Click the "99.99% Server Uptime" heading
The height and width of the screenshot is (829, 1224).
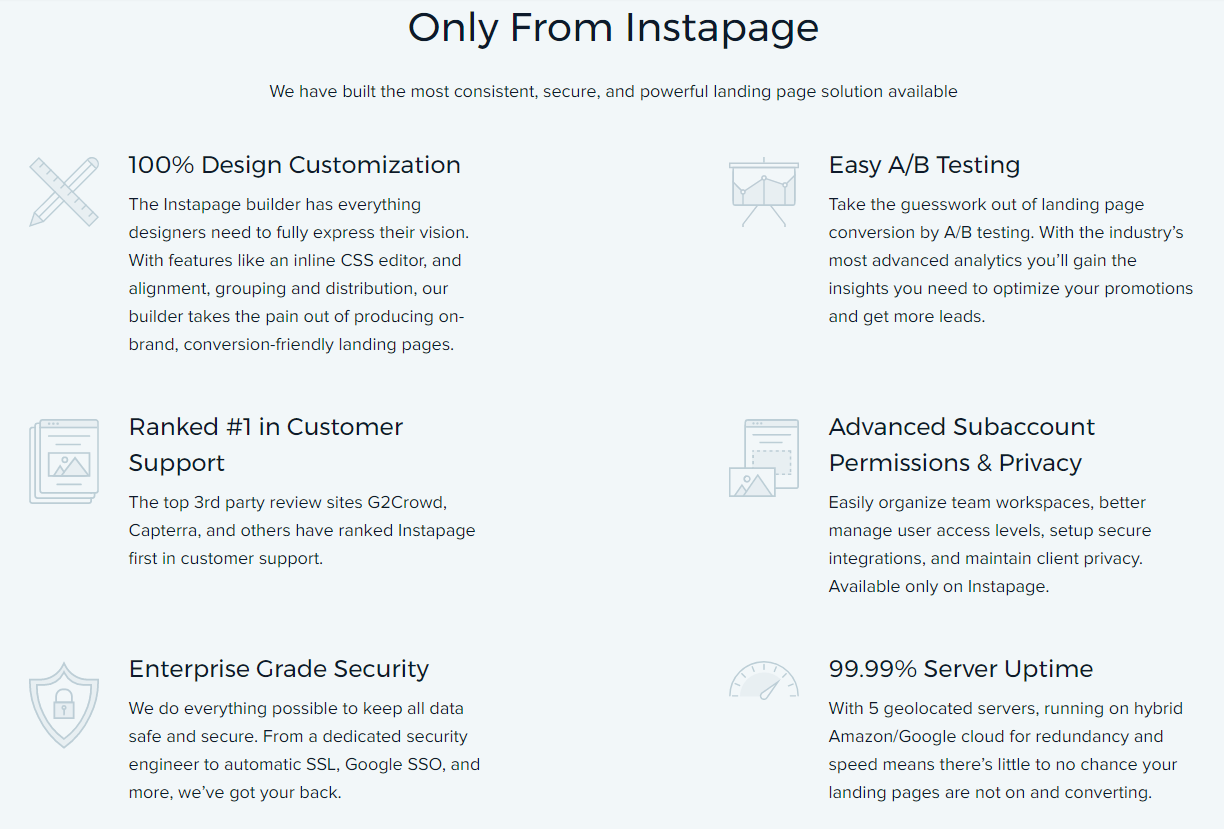[x=961, y=669]
